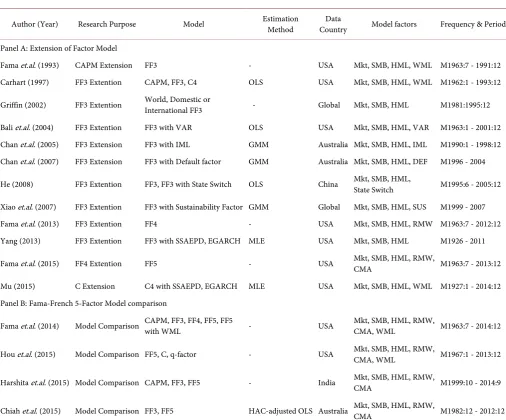
Task: Click the 'CAPM Extension' purpose cell
Action: coord(103,65)
